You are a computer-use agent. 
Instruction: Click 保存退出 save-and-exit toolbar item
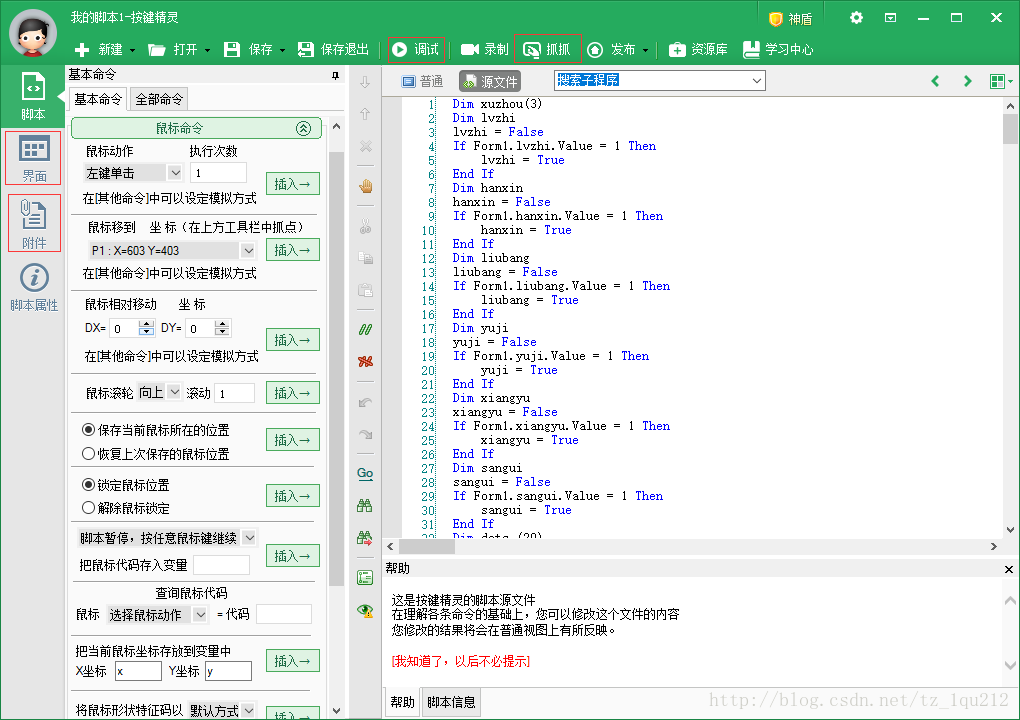tap(333, 49)
